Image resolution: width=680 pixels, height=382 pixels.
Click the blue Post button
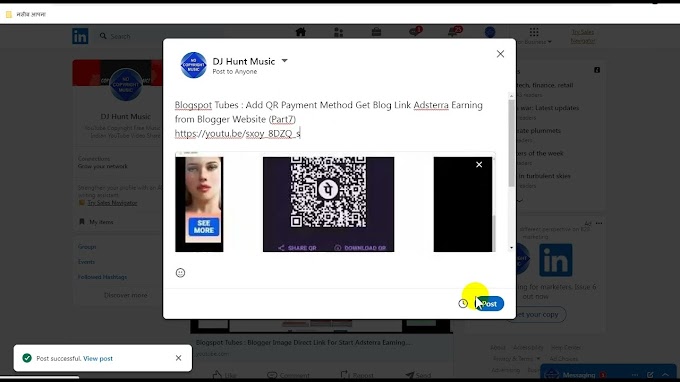(489, 304)
